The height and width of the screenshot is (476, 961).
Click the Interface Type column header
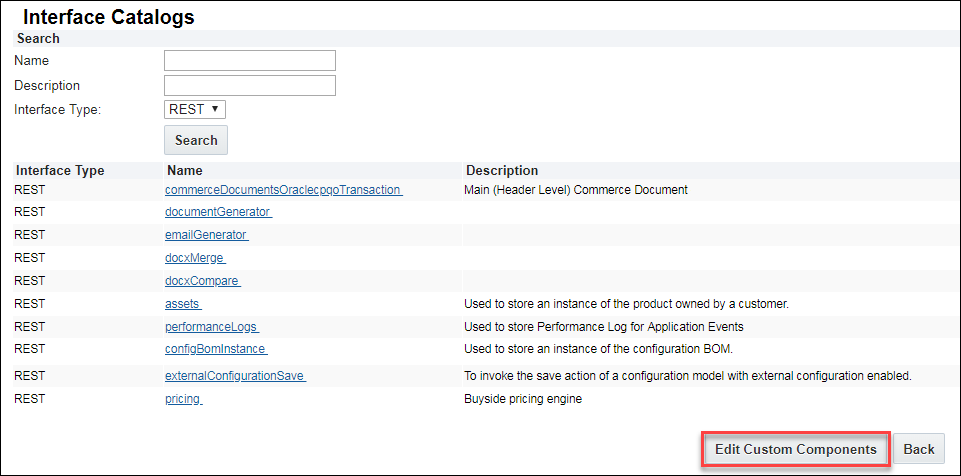(60, 171)
